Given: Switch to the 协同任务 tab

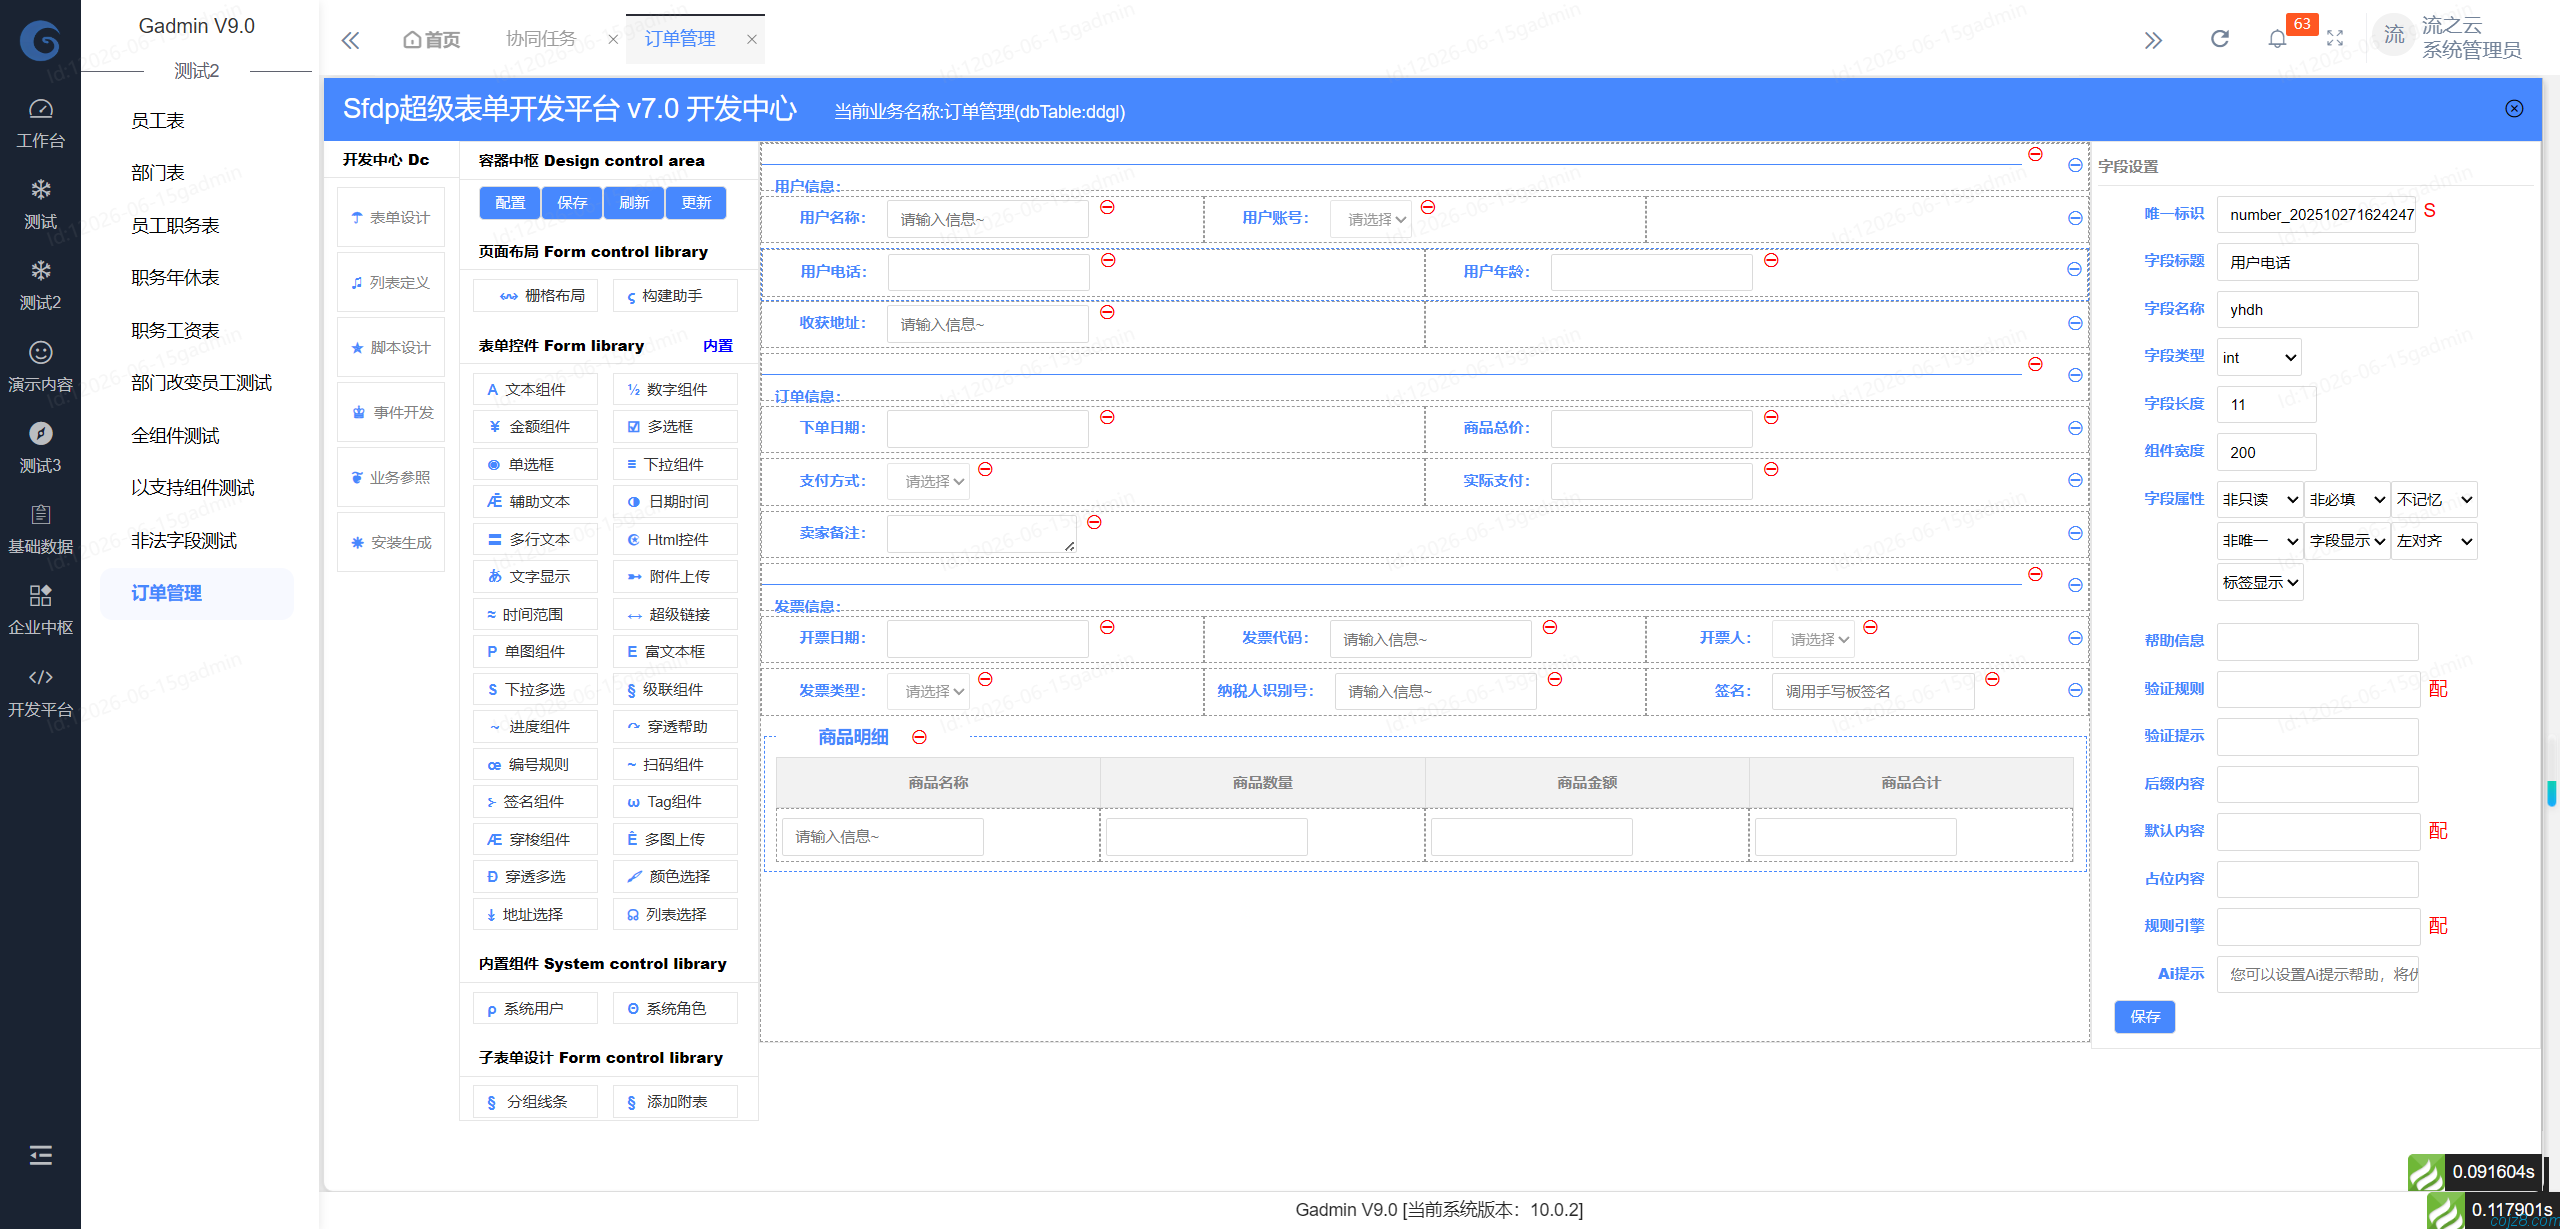Looking at the screenshot, I should point(542,39).
